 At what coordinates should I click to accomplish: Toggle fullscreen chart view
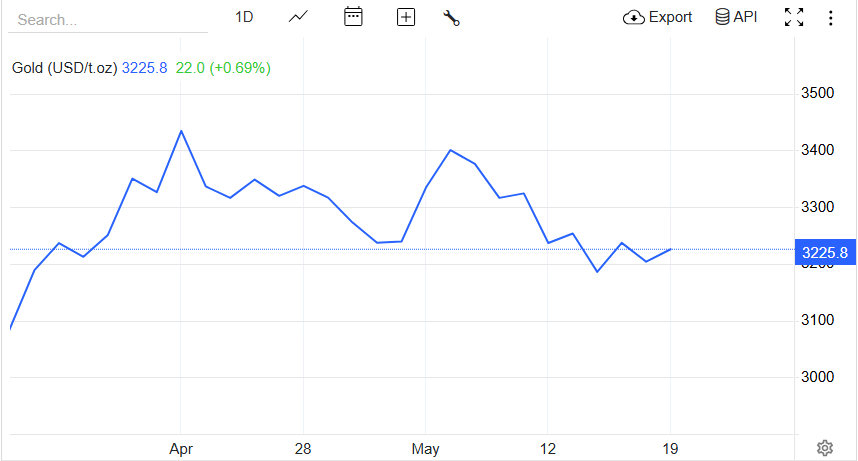(793, 18)
